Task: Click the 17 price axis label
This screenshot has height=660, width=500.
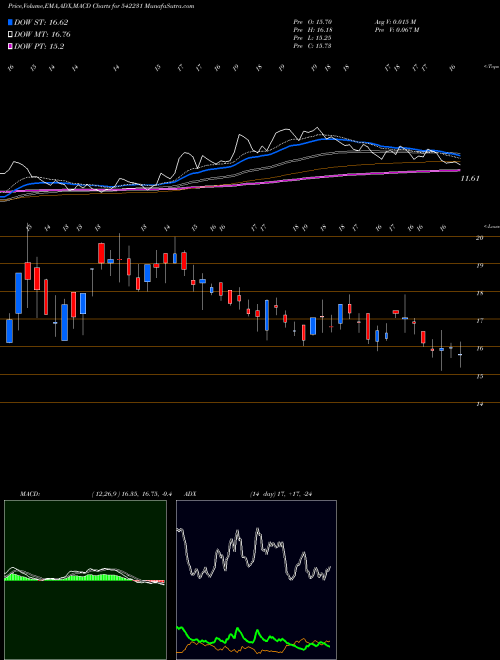Action: [x=479, y=321]
